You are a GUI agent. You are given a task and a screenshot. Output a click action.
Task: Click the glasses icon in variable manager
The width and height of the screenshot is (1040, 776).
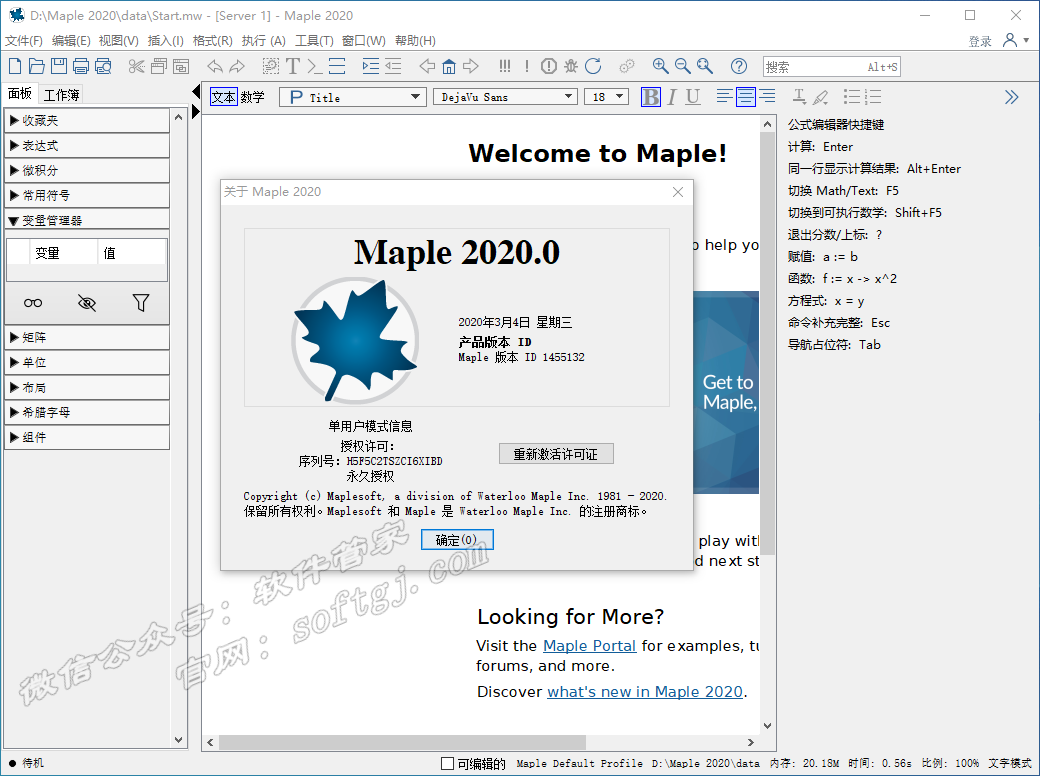coord(33,303)
